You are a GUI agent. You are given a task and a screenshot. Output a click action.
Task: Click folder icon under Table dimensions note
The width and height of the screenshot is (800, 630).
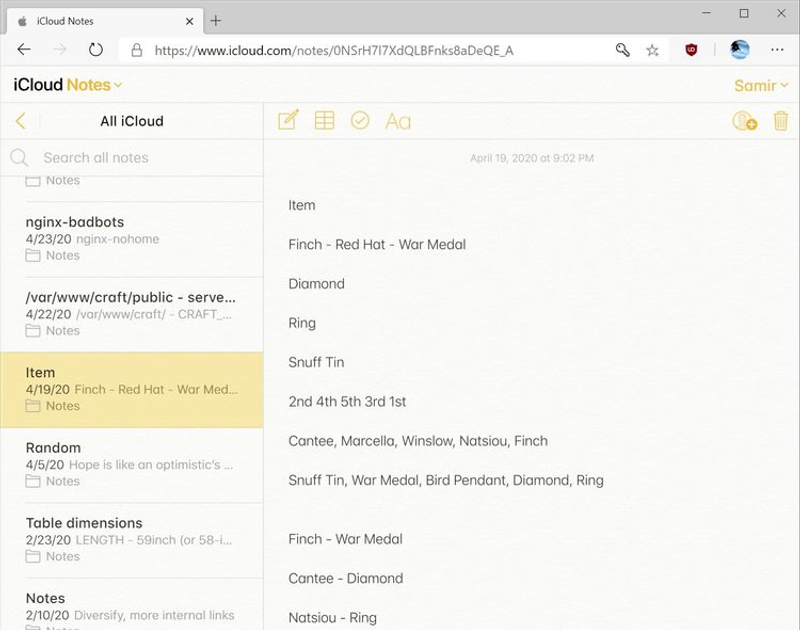point(33,557)
